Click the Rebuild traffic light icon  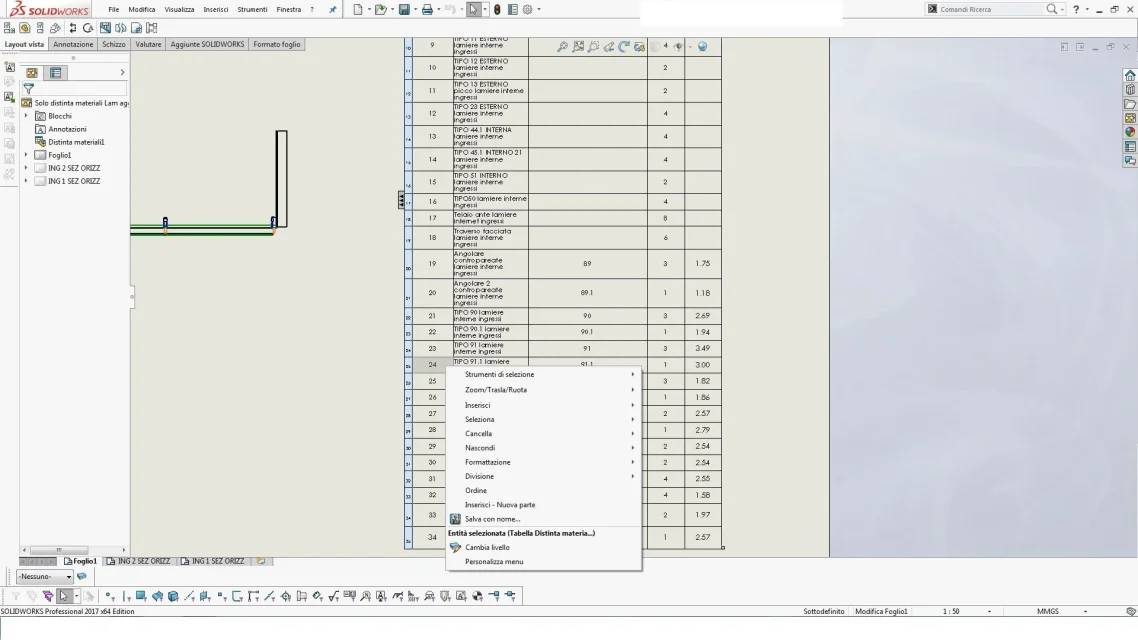(x=497, y=9)
